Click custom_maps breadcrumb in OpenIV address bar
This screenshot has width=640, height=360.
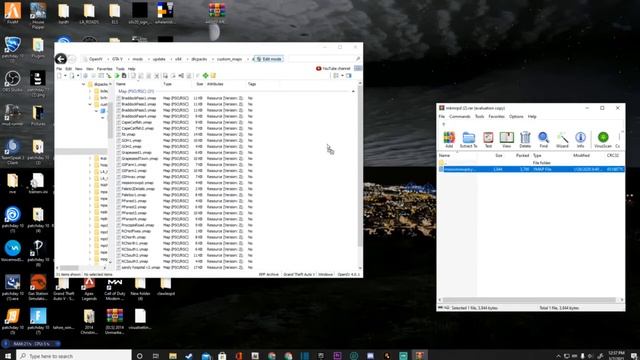coord(229,59)
